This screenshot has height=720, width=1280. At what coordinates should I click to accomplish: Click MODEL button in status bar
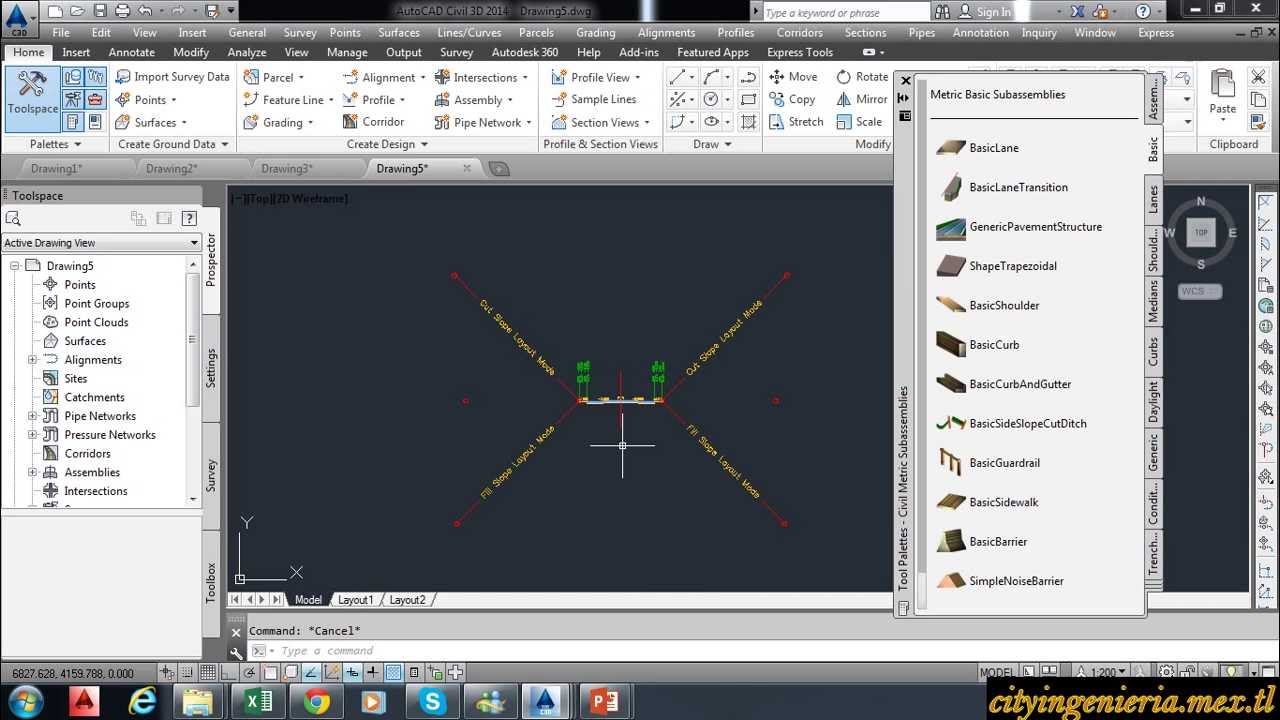pyautogui.click(x=996, y=673)
